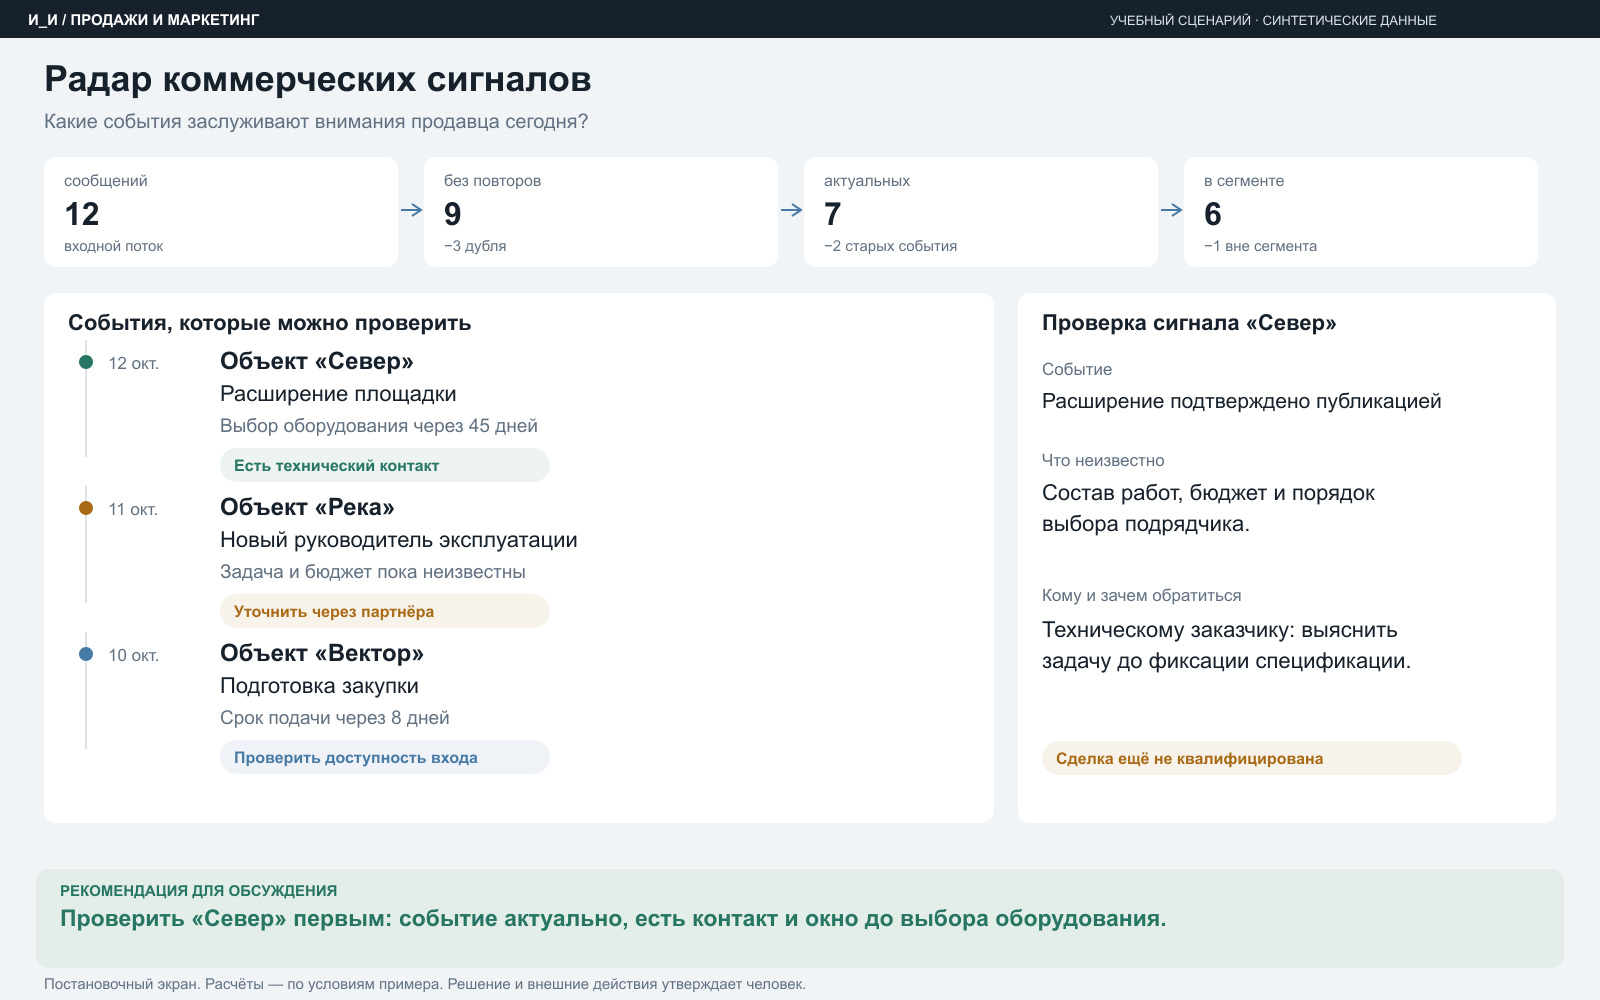Click the green timeline dot for 12 окт.
Image resolution: width=1600 pixels, height=1000 pixels.
click(x=86, y=362)
